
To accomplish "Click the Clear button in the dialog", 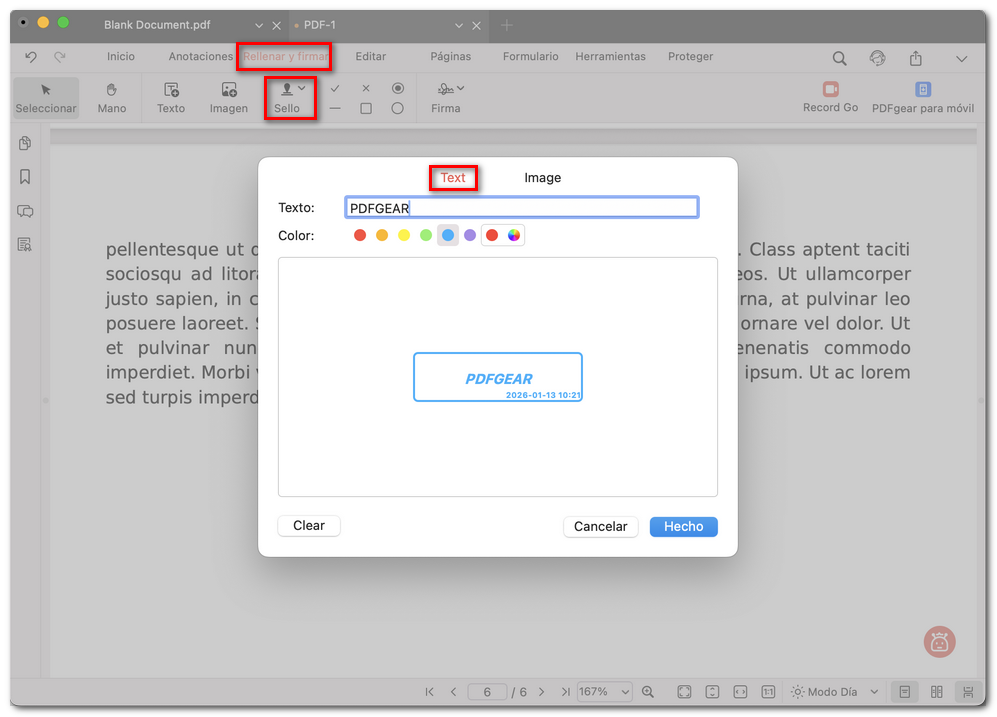I will click(309, 525).
